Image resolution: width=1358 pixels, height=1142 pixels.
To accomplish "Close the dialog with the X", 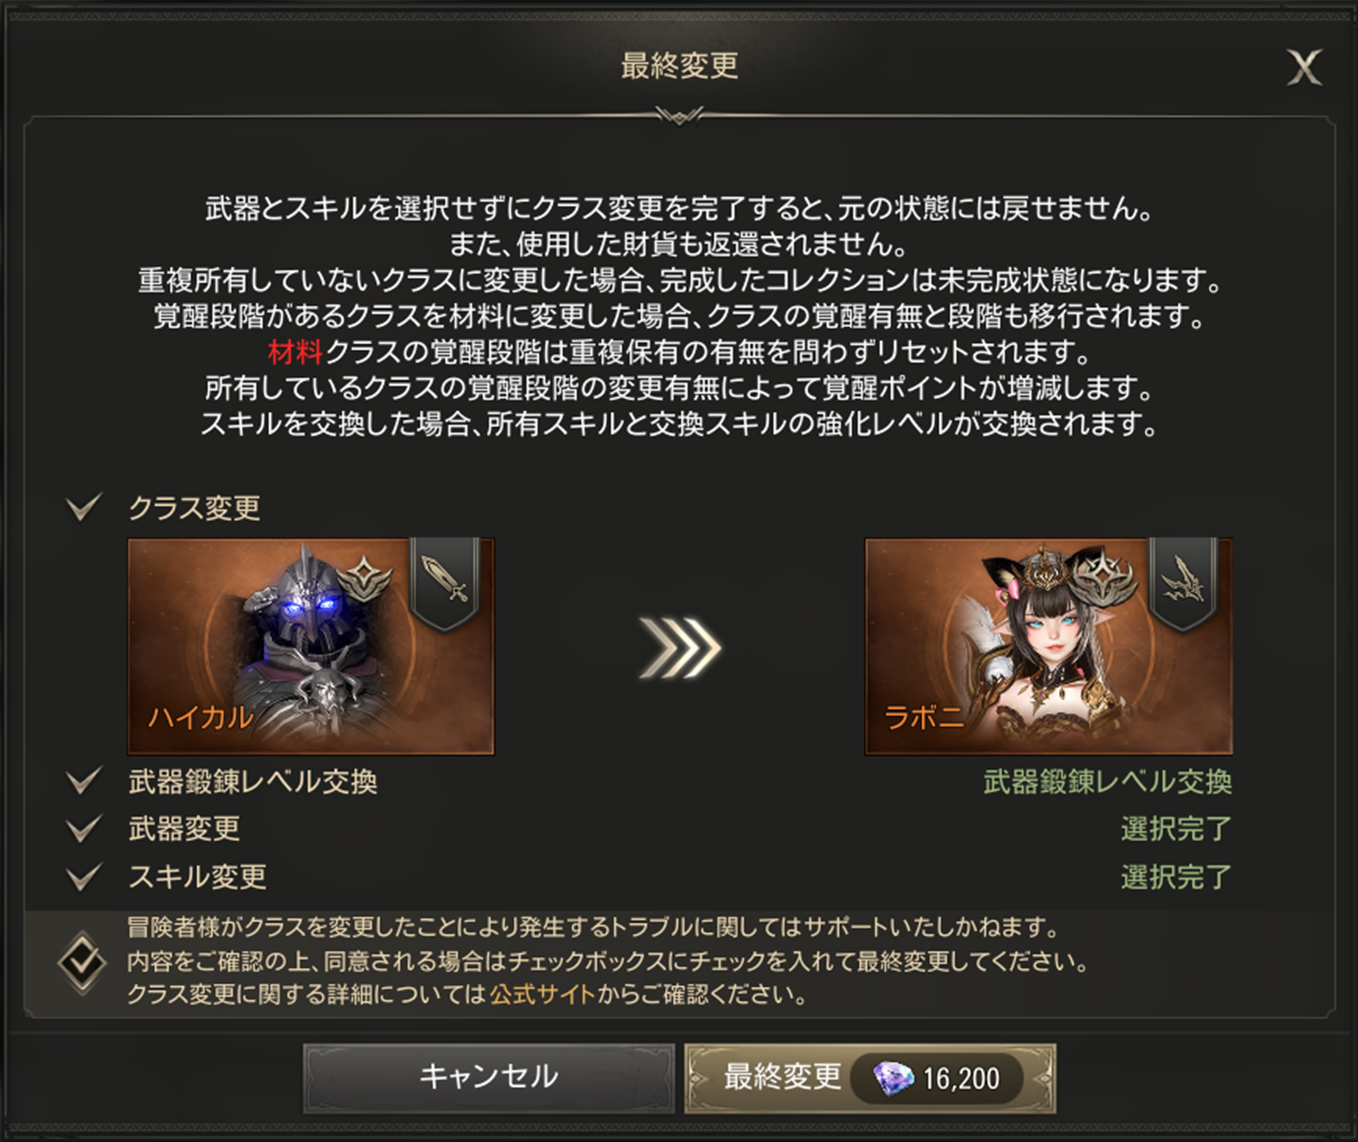I will (x=1304, y=68).
